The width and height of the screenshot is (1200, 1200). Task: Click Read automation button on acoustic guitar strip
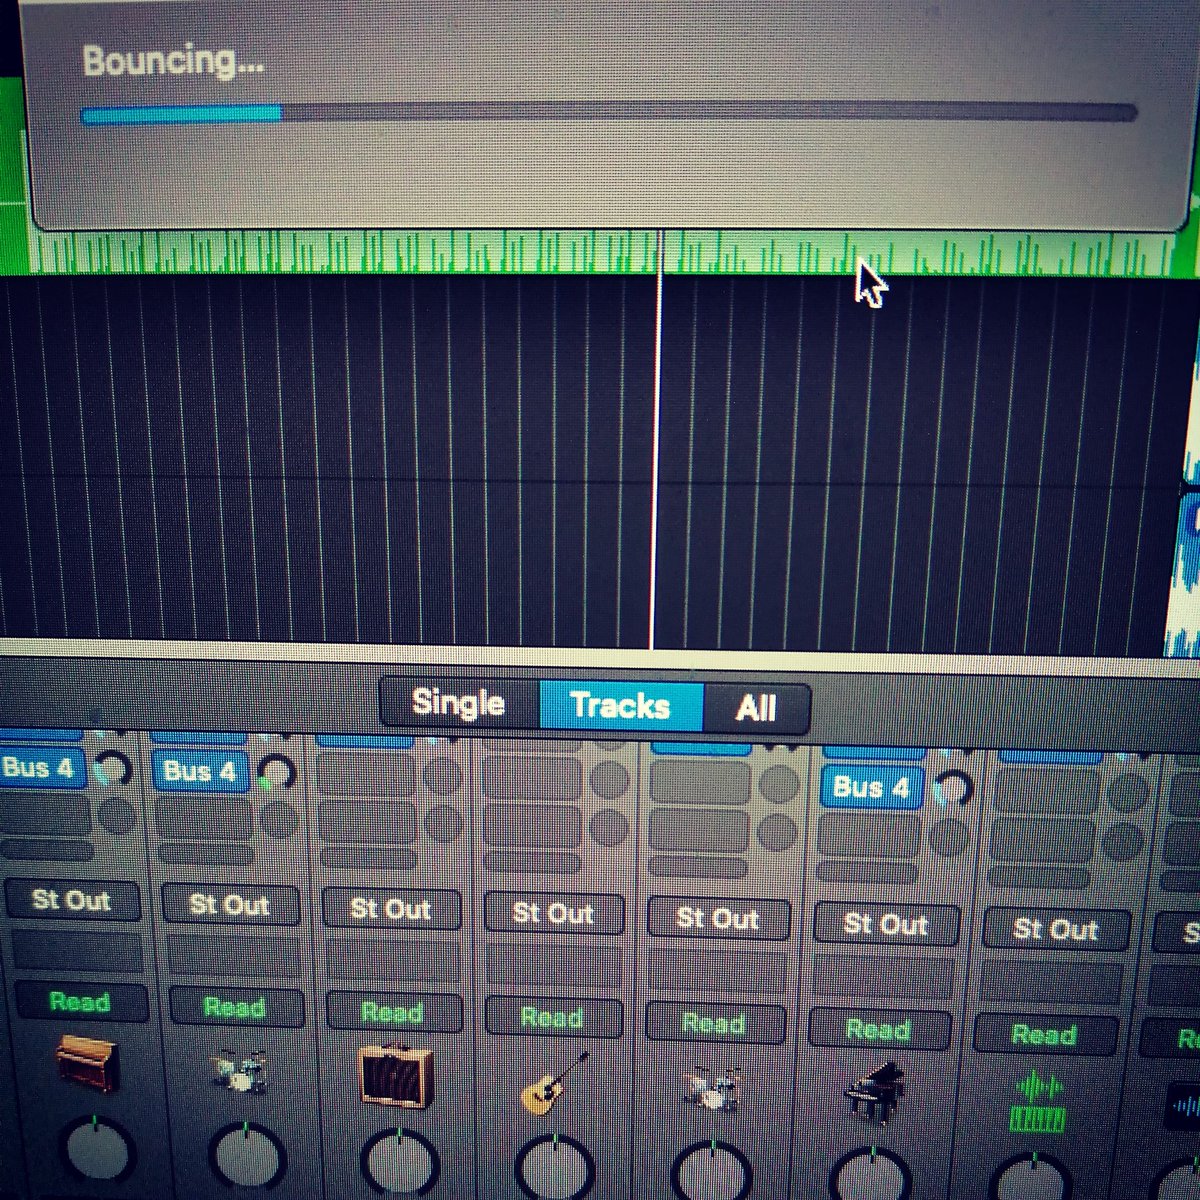[x=552, y=1017]
